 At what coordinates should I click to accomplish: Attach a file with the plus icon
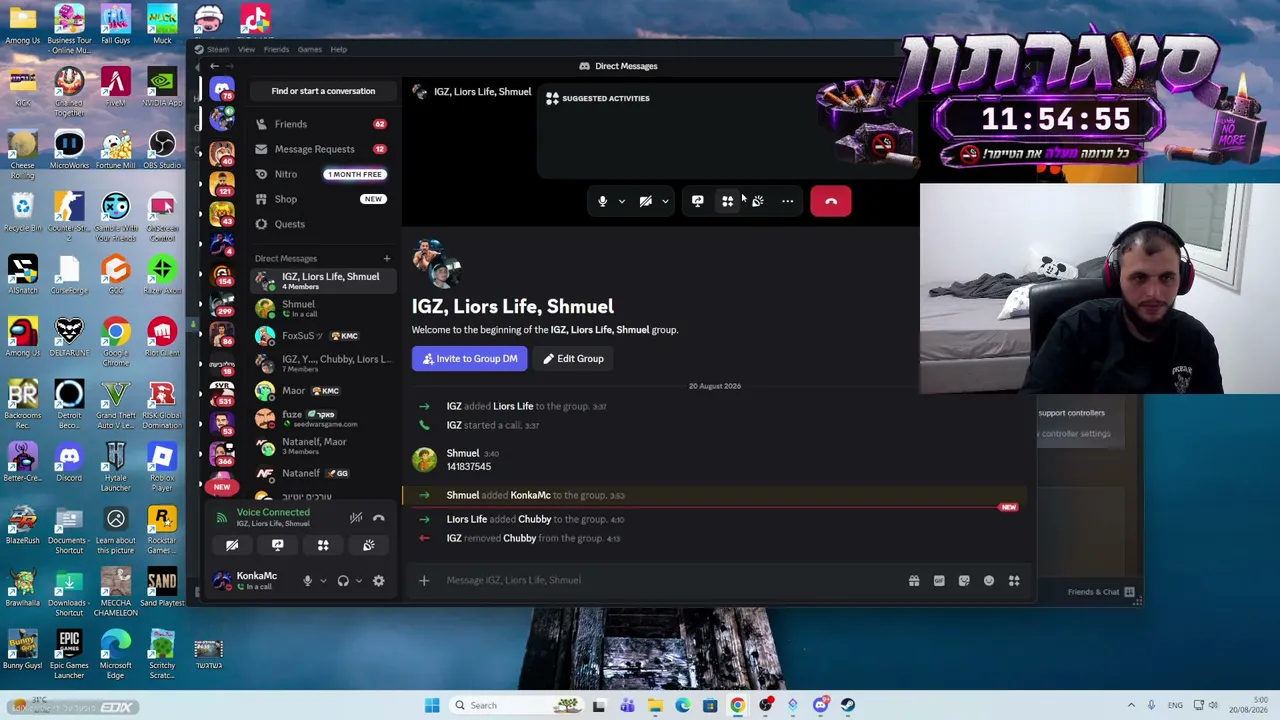pyautogui.click(x=424, y=580)
